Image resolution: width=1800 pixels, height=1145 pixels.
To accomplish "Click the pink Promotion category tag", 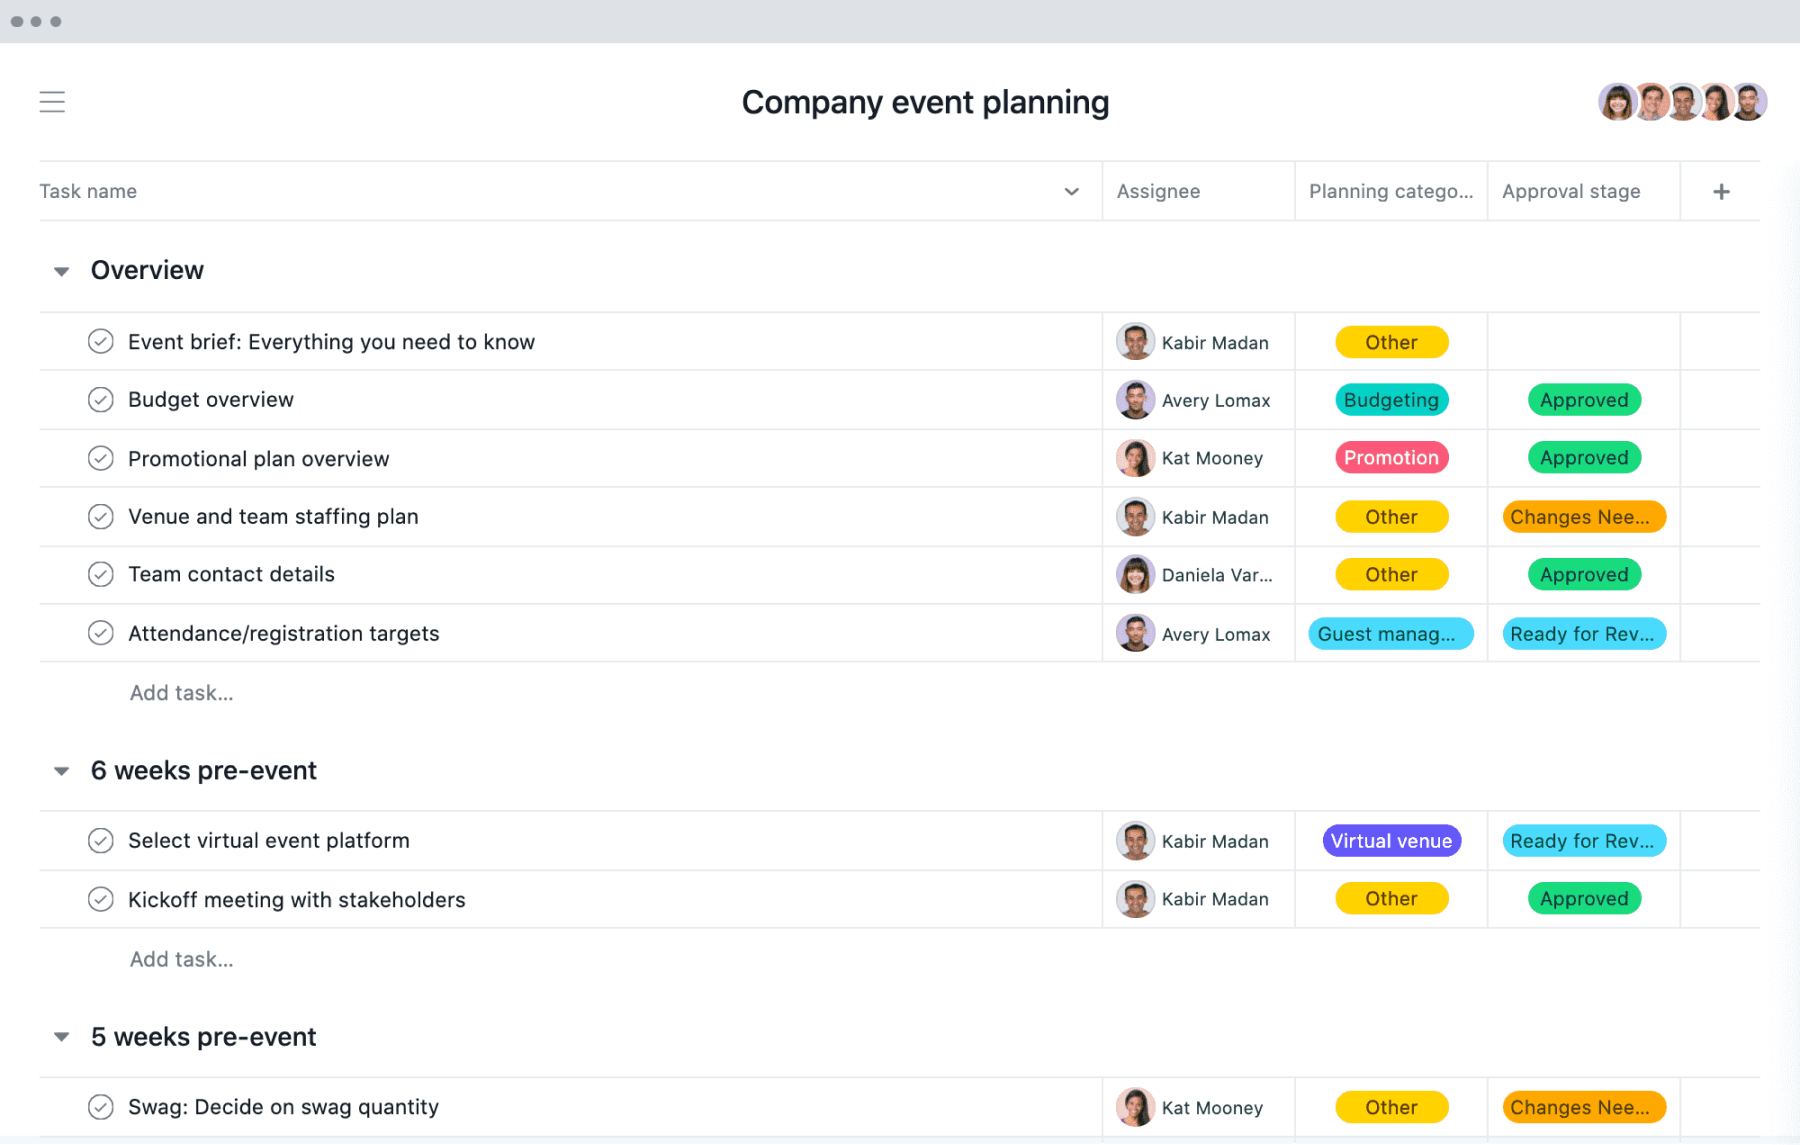I will click(1391, 458).
